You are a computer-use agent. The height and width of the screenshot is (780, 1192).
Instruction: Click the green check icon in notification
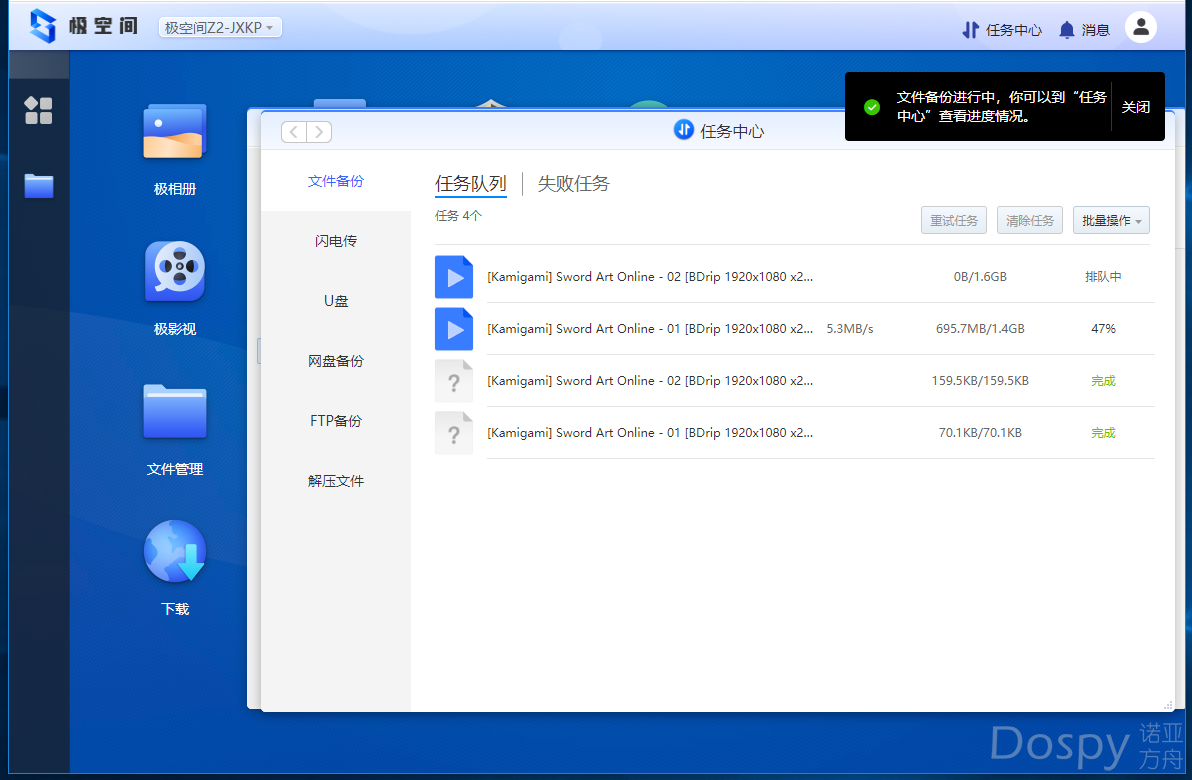[872, 107]
